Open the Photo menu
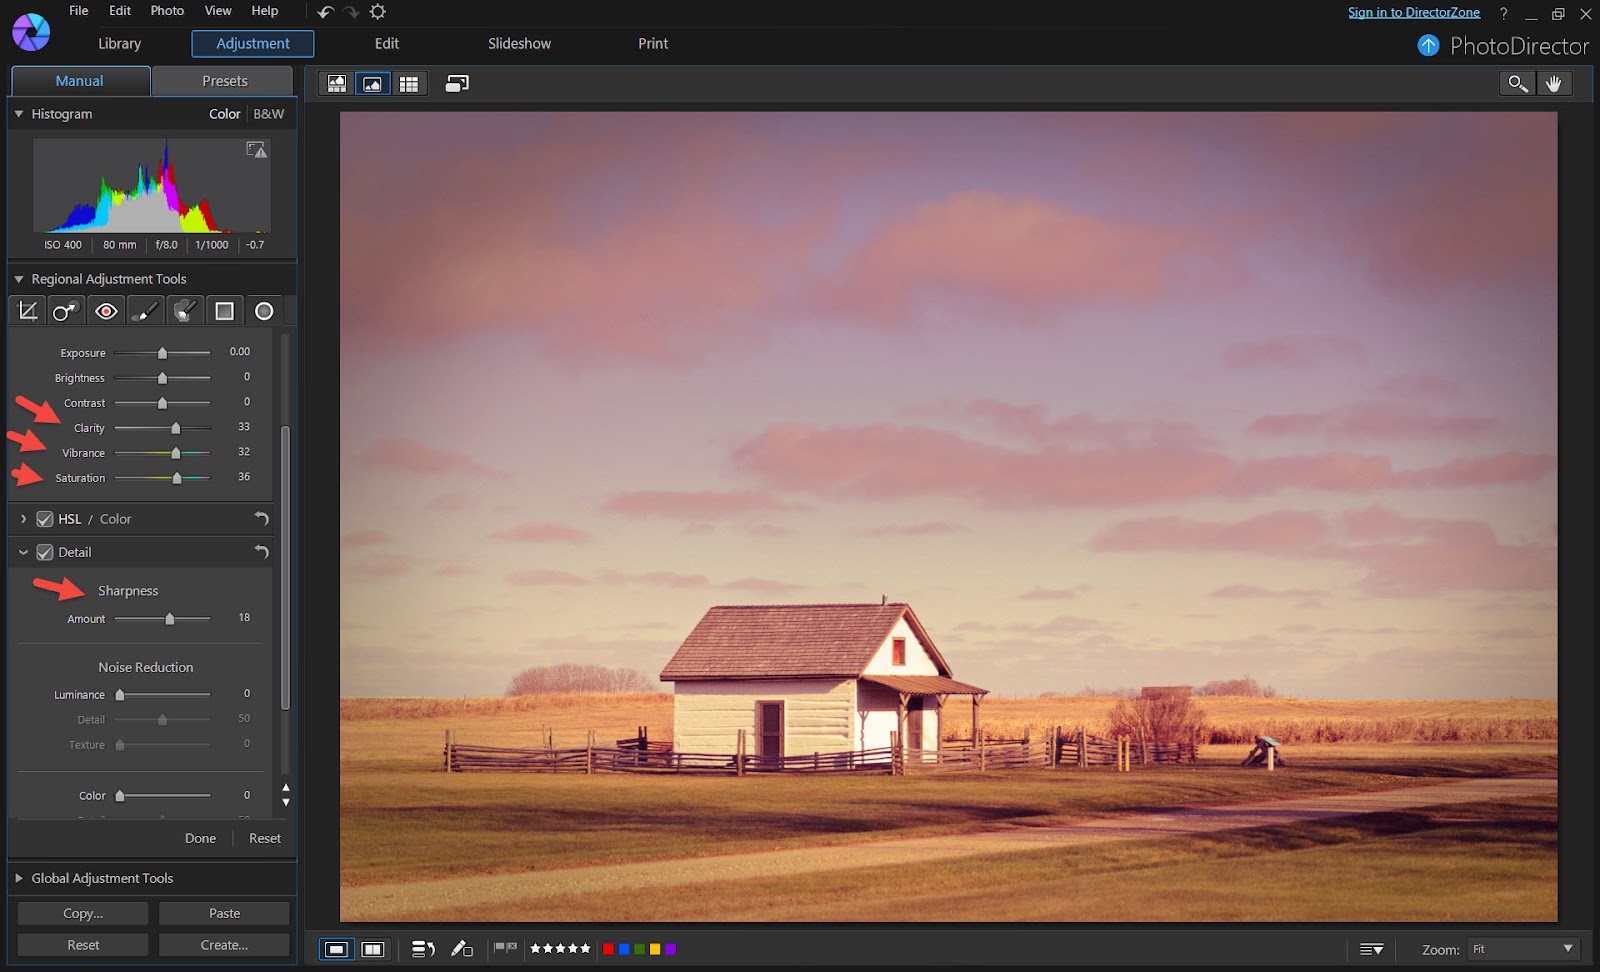The width and height of the screenshot is (1600, 972). [167, 11]
